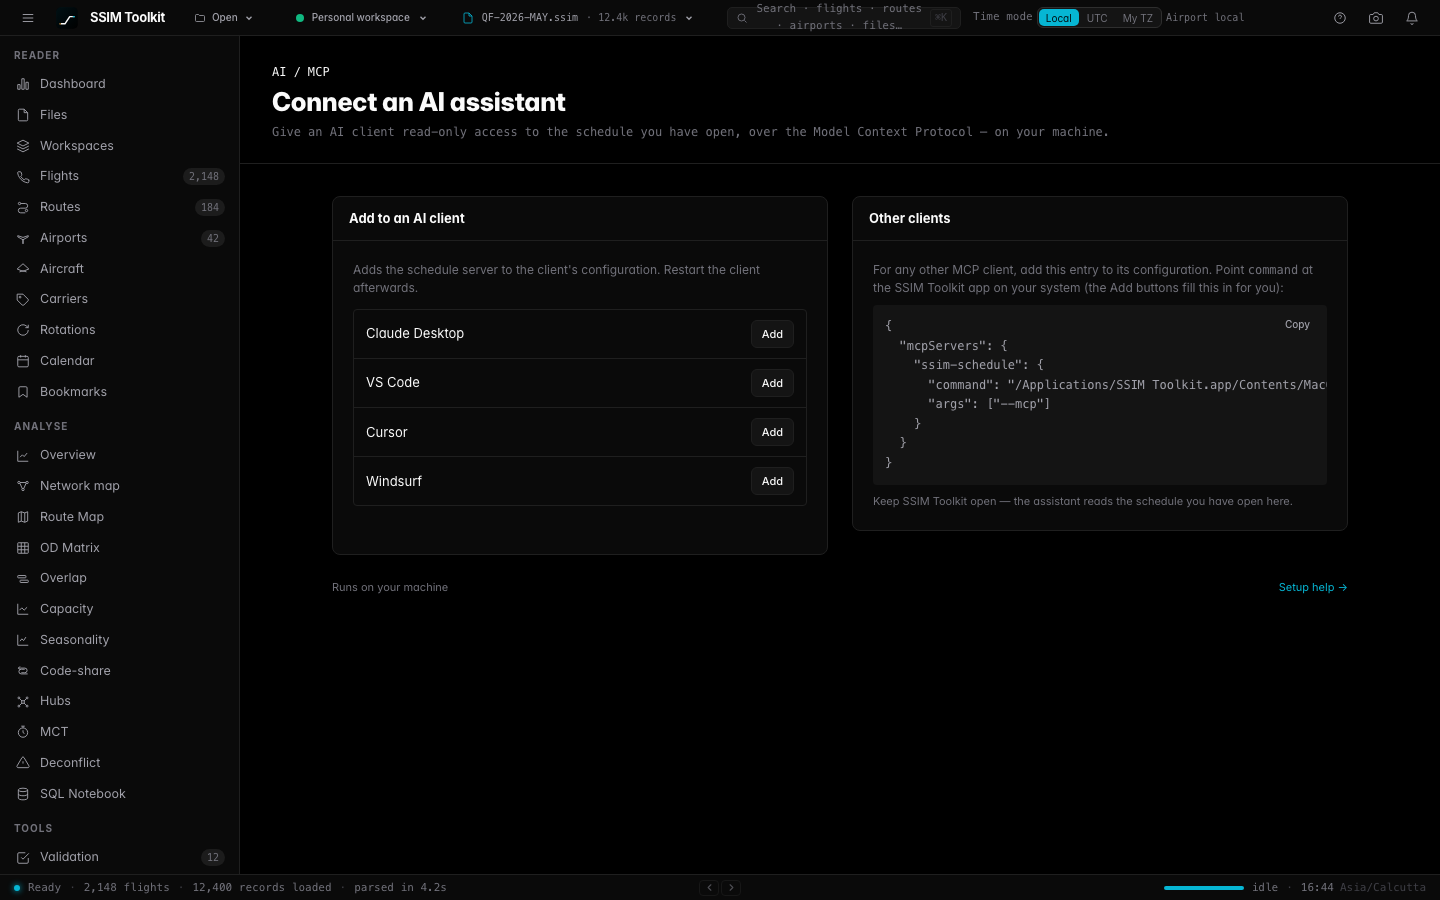1440x900 pixels.
Task: Add the server to Windsurf
Action: [772, 481]
